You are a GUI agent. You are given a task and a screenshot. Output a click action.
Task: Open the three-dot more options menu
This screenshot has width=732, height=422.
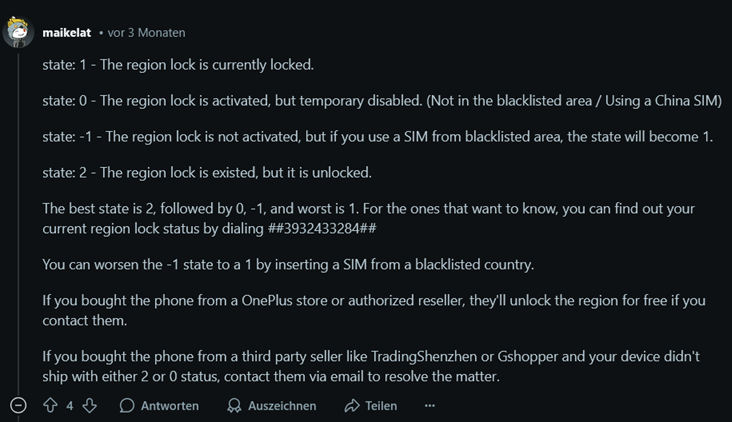[x=430, y=405]
